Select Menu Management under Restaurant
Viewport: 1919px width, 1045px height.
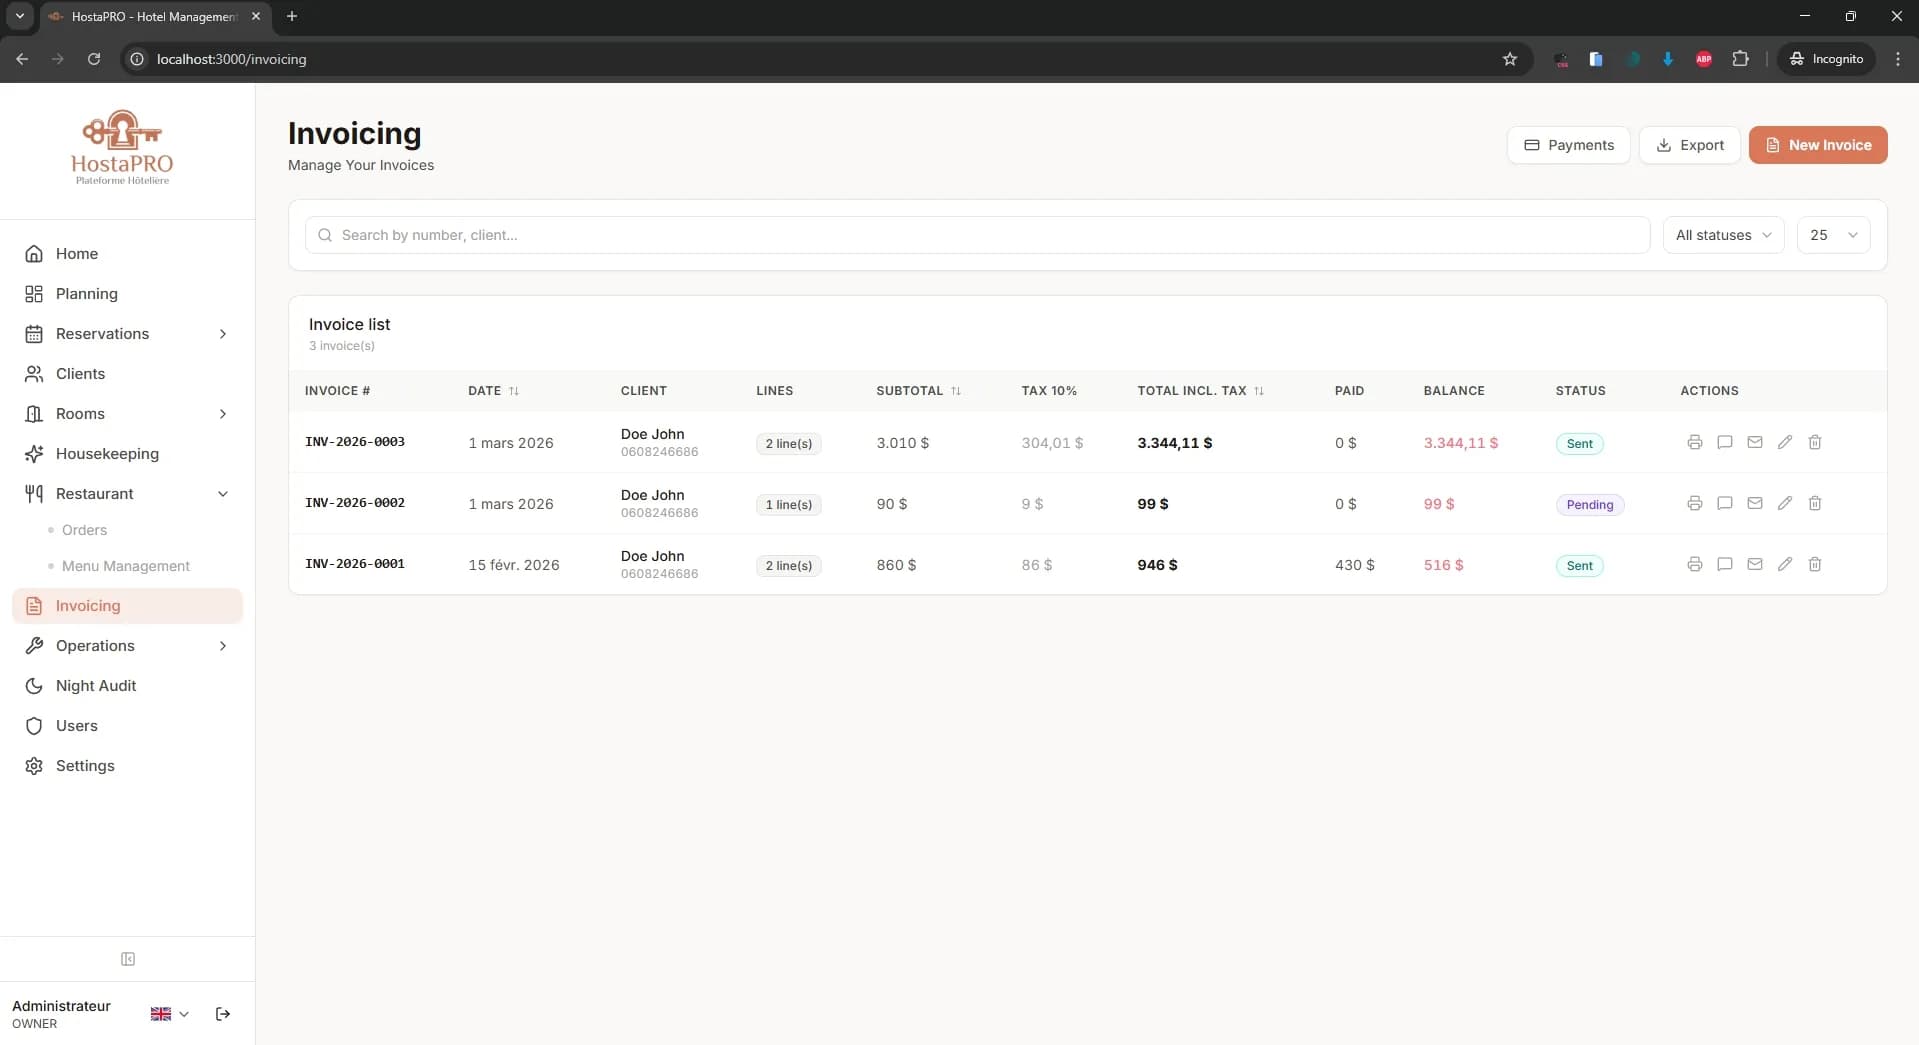(125, 566)
